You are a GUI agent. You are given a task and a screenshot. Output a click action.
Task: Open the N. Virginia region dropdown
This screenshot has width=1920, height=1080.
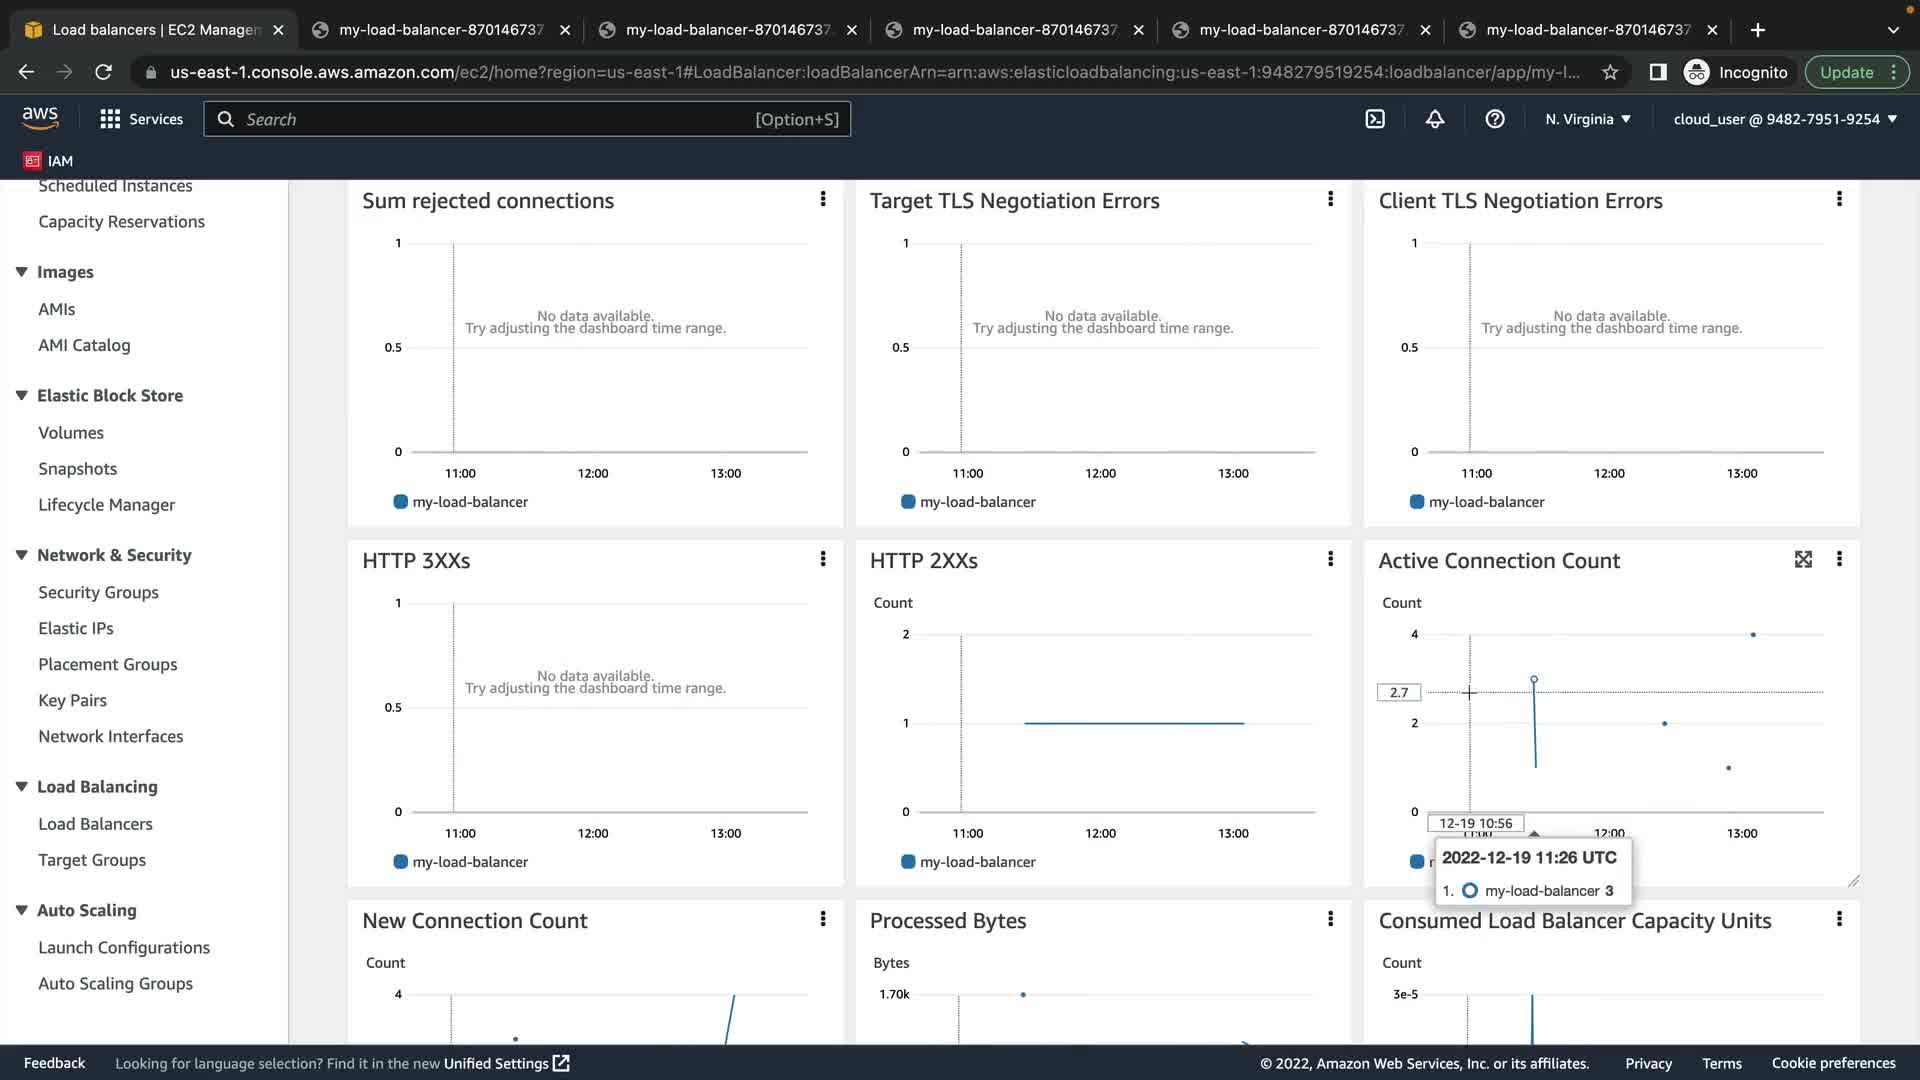[1587, 119]
